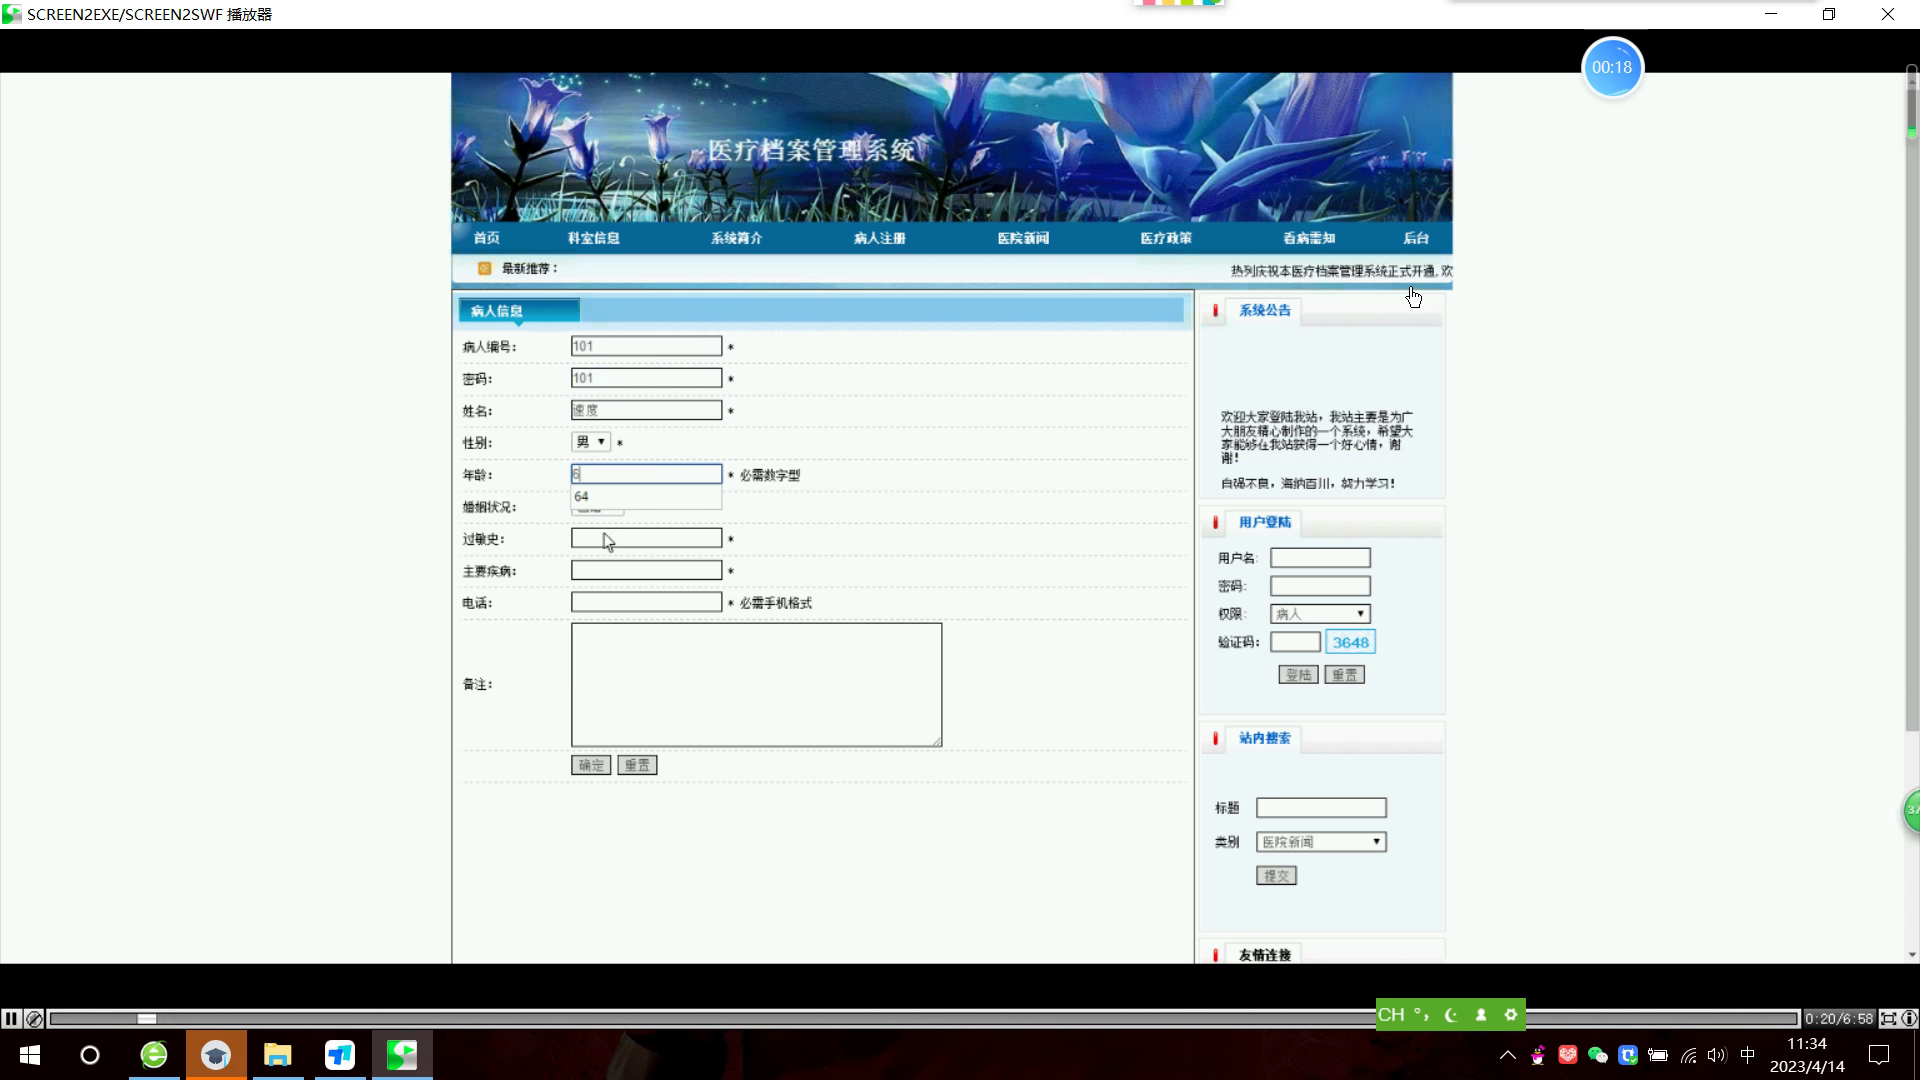Screen dimensions: 1920x1080
Task: Open 医院新闻 navigation menu item
Action: [x=1022, y=238]
